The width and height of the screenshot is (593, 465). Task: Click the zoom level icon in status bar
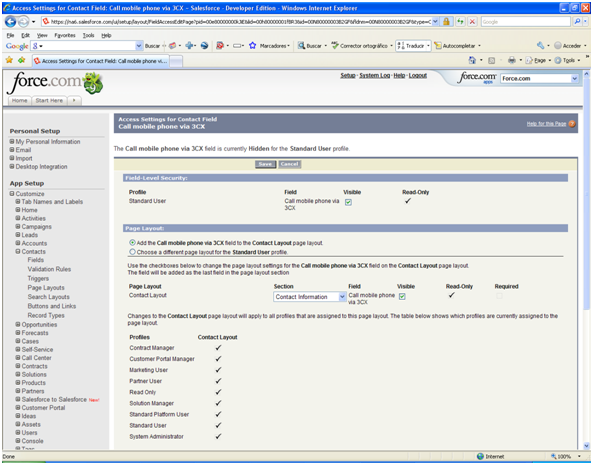coord(554,457)
